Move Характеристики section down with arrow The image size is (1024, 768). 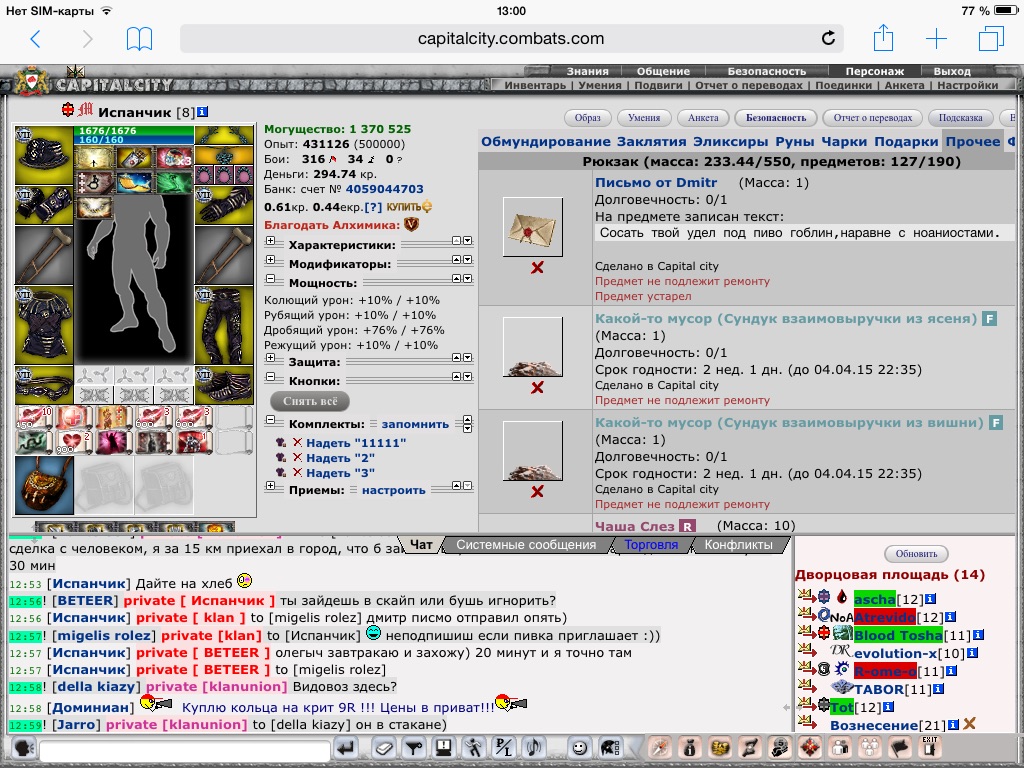coord(468,241)
